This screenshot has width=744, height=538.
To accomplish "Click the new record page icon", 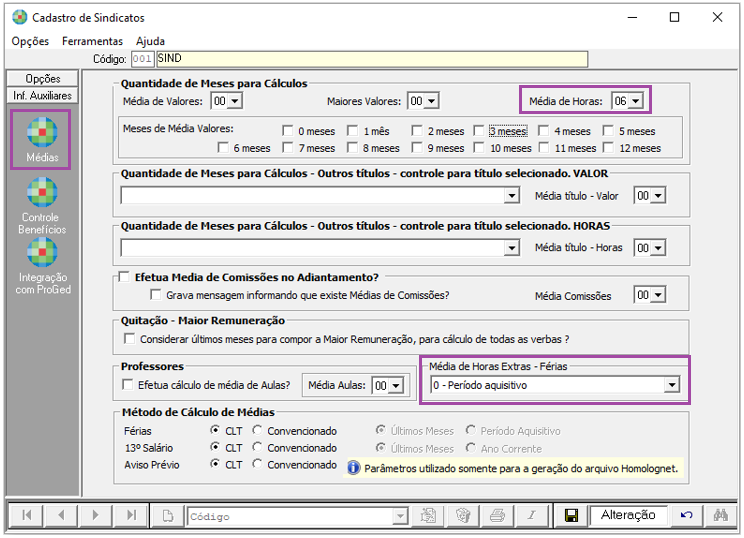I will [x=168, y=515].
